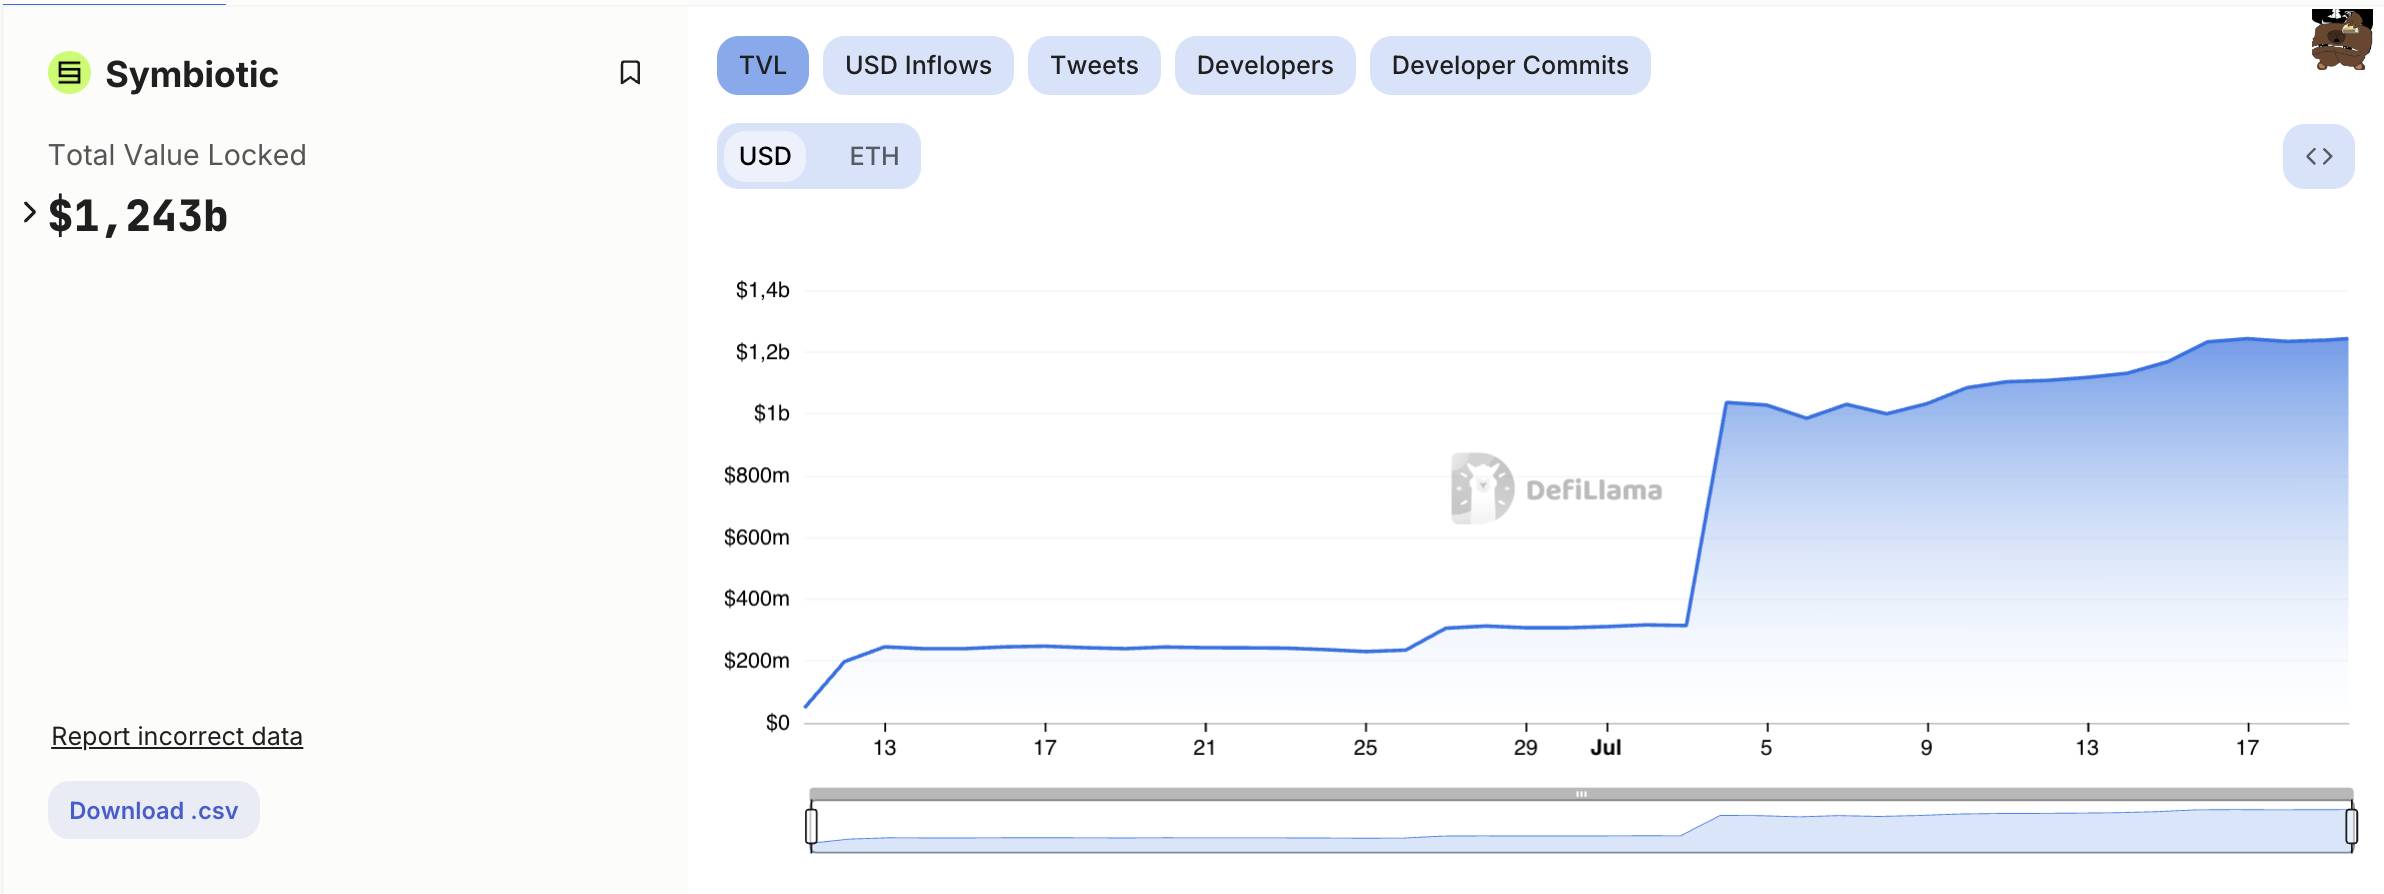Click the $400m y-axis label
Viewport: 2384px width, 894px height.
pos(757,598)
